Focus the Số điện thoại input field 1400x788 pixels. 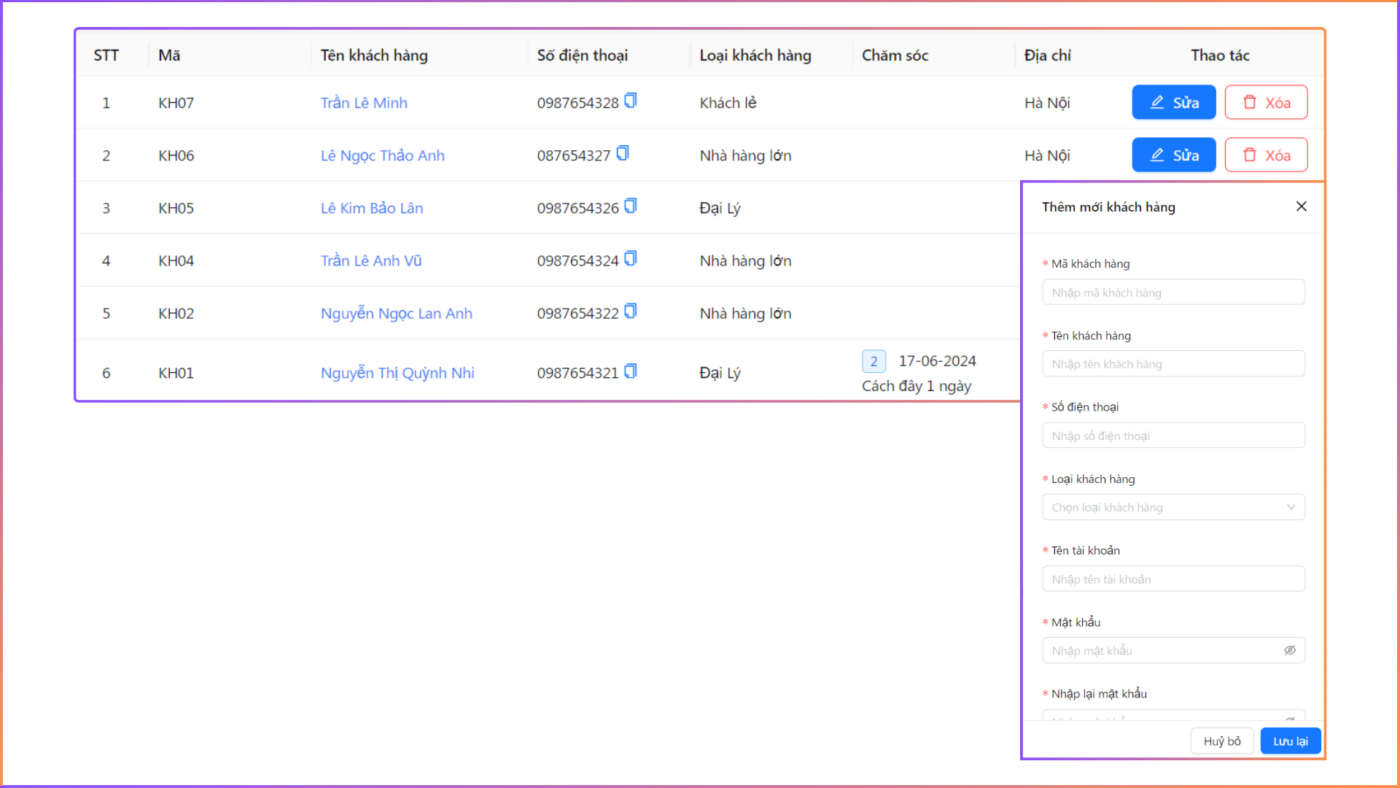1173,435
